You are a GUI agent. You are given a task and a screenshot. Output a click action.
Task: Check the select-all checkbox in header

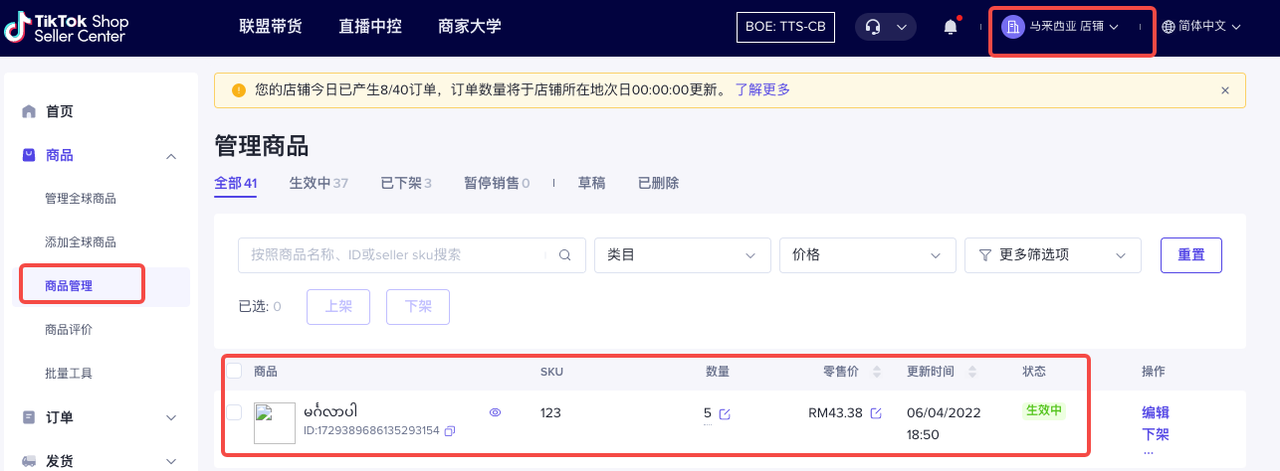pyautogui.click(x=234, y=371)
